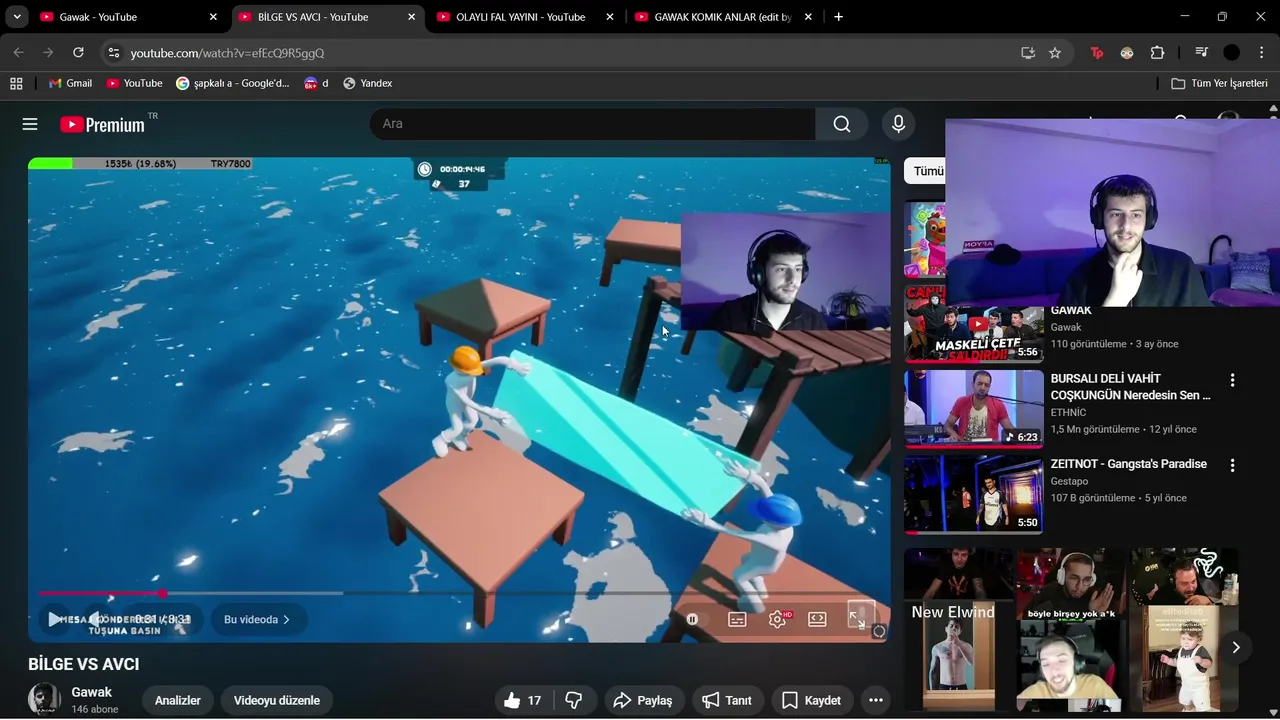Screen dimensions: 1280x720
Task: Switch to theater mode icon
Action: click(817, 620)
